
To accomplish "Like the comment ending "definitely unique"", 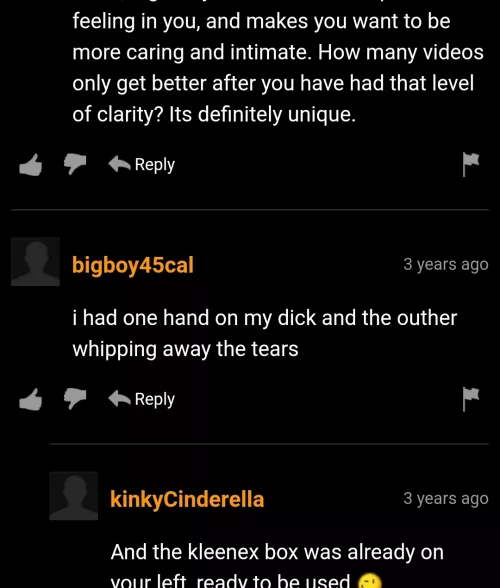I will pos(30,165).
